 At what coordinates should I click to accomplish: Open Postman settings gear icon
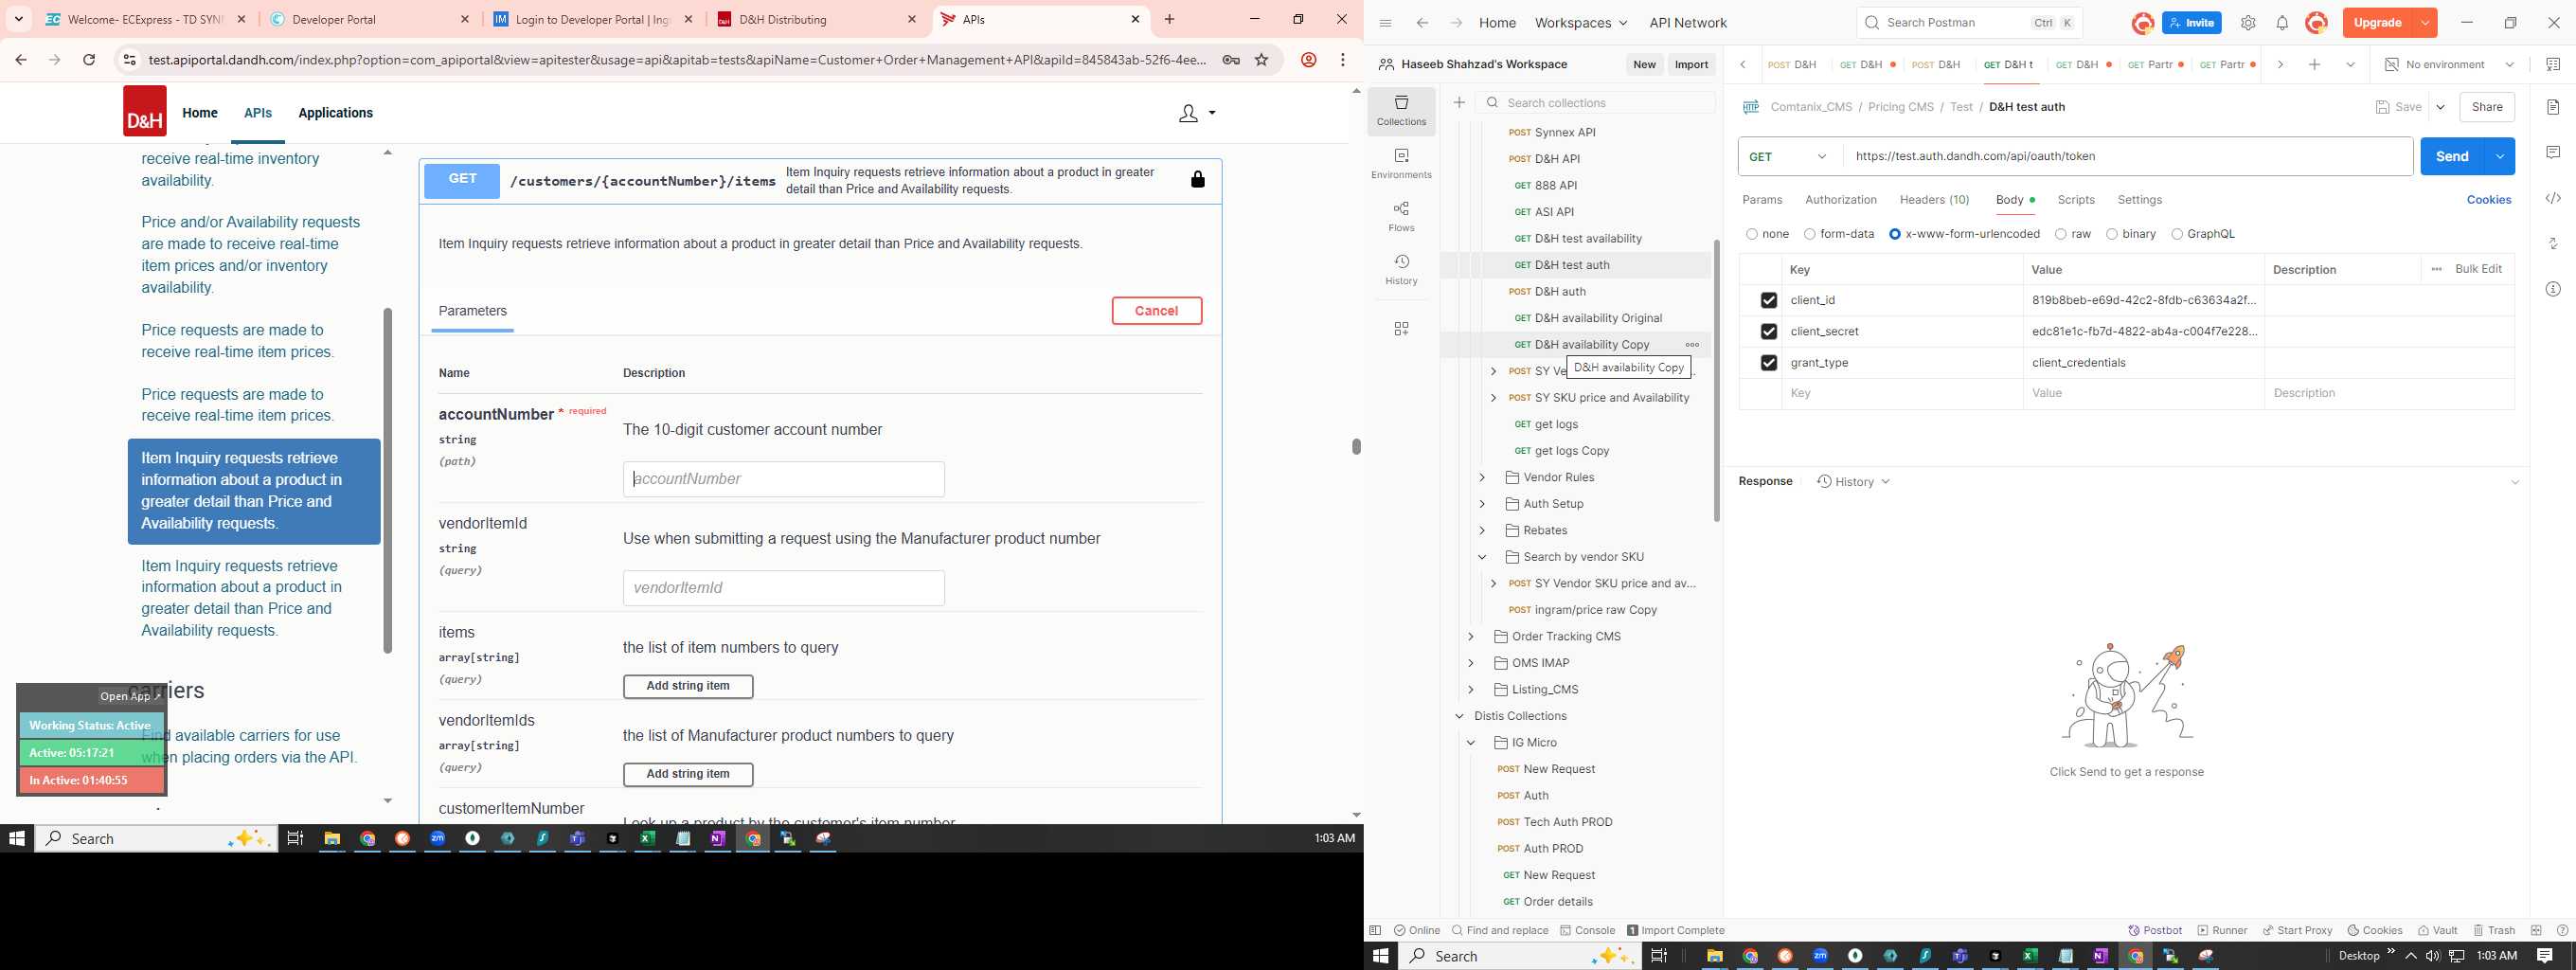[2248, 23]
